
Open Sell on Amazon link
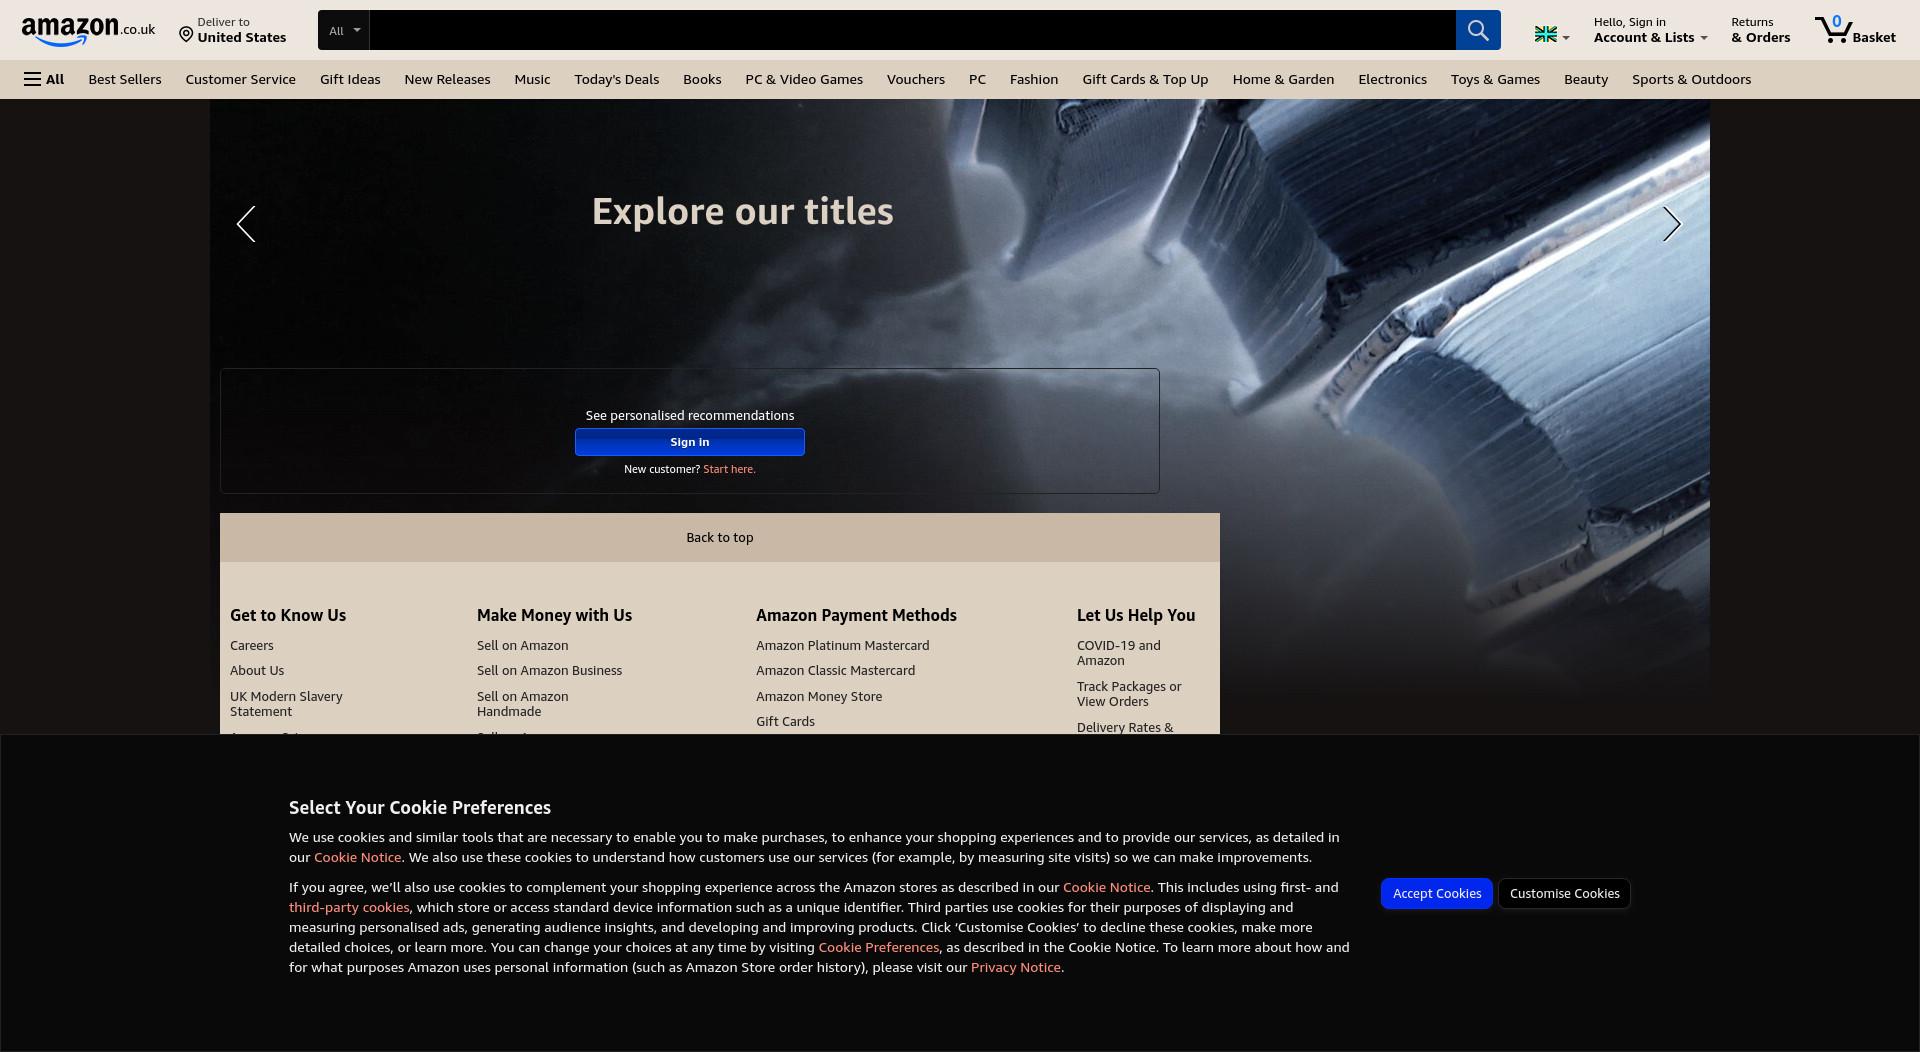522,645
